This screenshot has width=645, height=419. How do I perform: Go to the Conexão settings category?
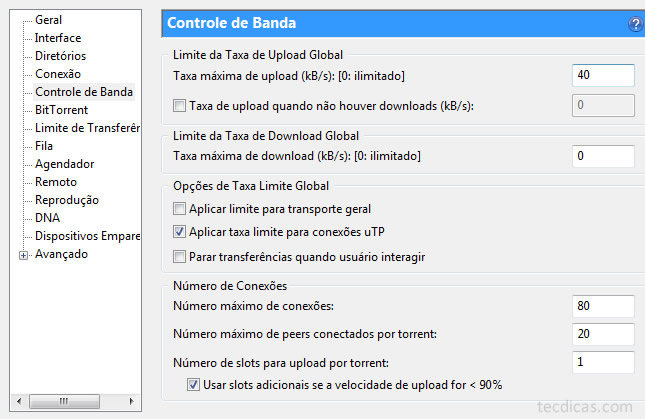[58, 74]
